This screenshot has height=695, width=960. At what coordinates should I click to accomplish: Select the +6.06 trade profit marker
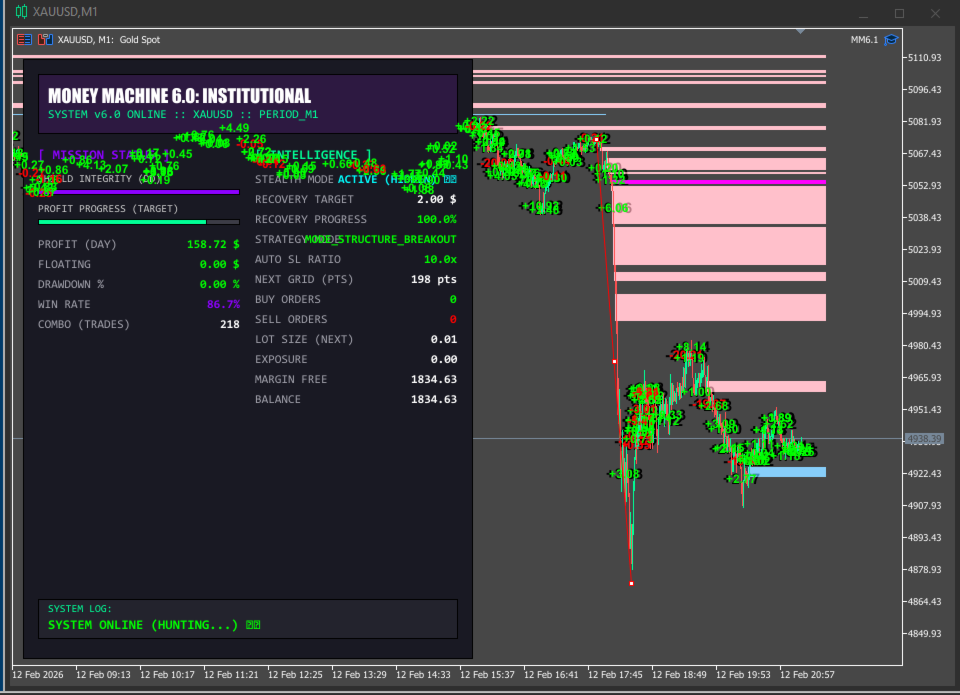tap(614, 208)
